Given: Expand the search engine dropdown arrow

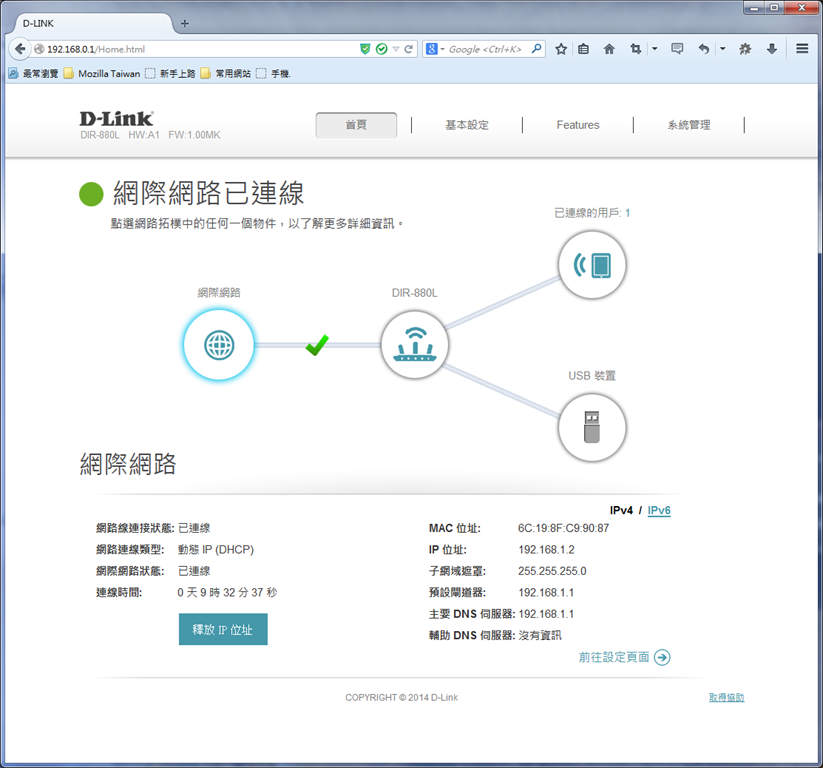Looking at the screenshot, I should [x=442, y=49].
